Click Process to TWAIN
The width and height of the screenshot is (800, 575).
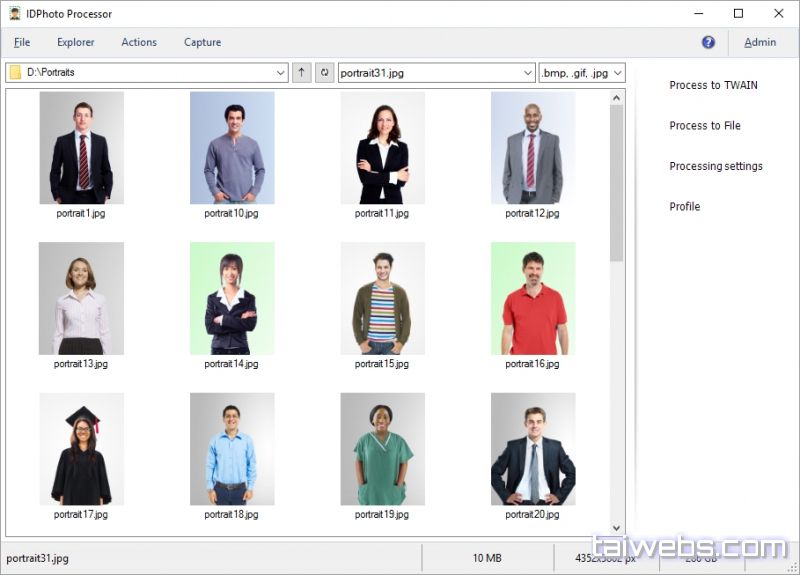[x=713, y=85]
